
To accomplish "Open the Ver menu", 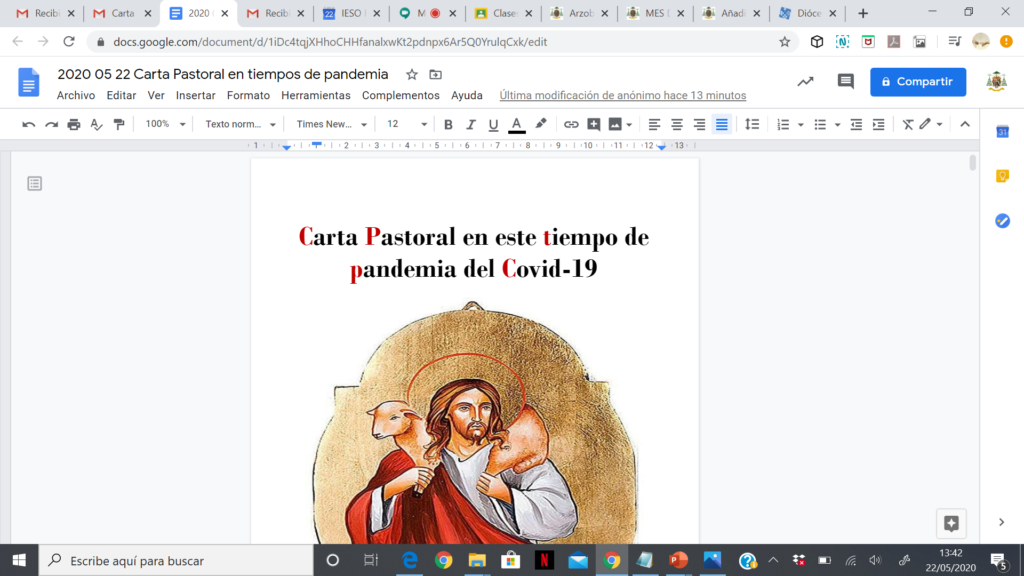I will click(156, 95).
